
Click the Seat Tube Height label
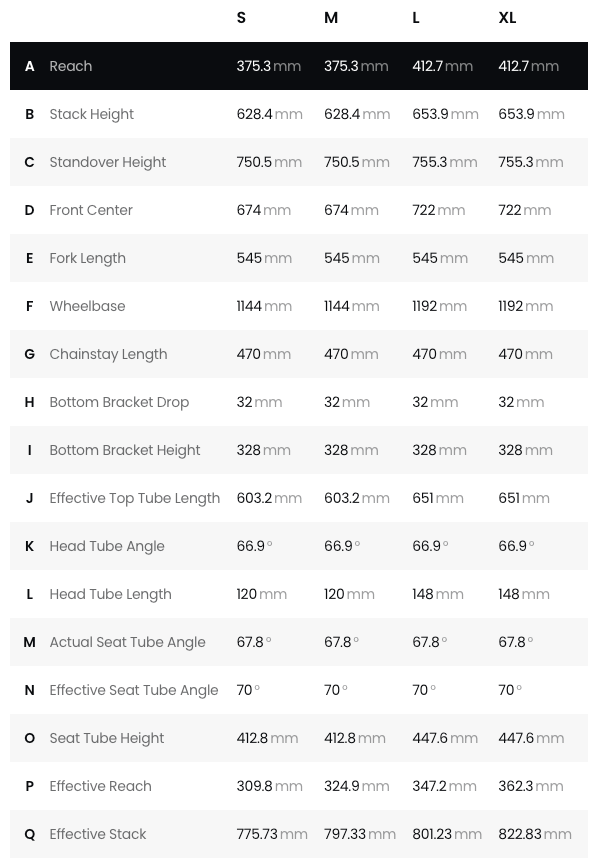coord(106,738)
